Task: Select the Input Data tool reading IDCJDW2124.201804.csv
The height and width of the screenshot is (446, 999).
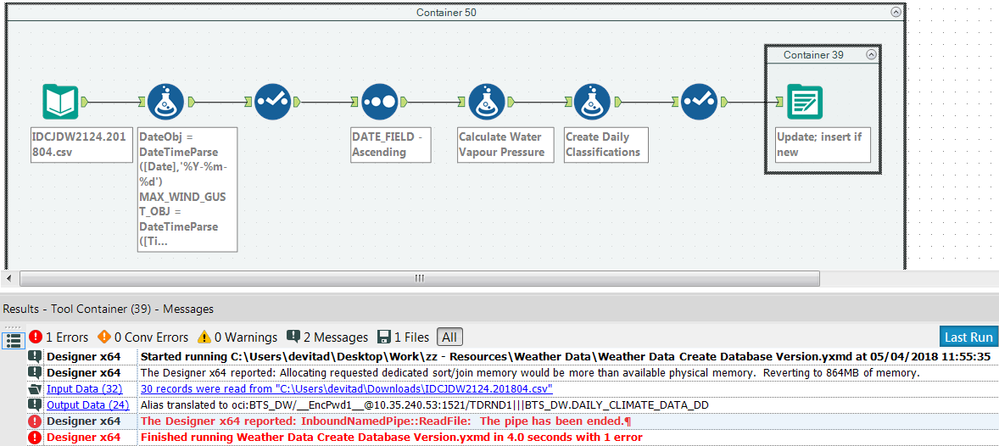Action: (61, 101)
